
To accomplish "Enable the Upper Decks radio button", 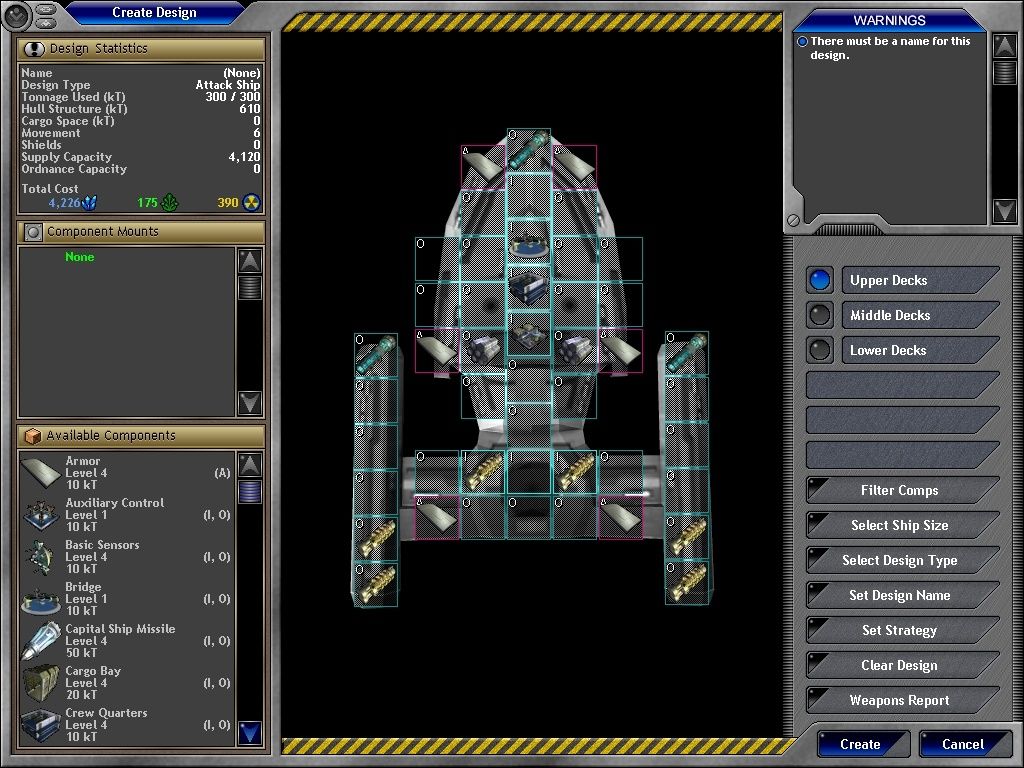I will click(x=820, y=280).
